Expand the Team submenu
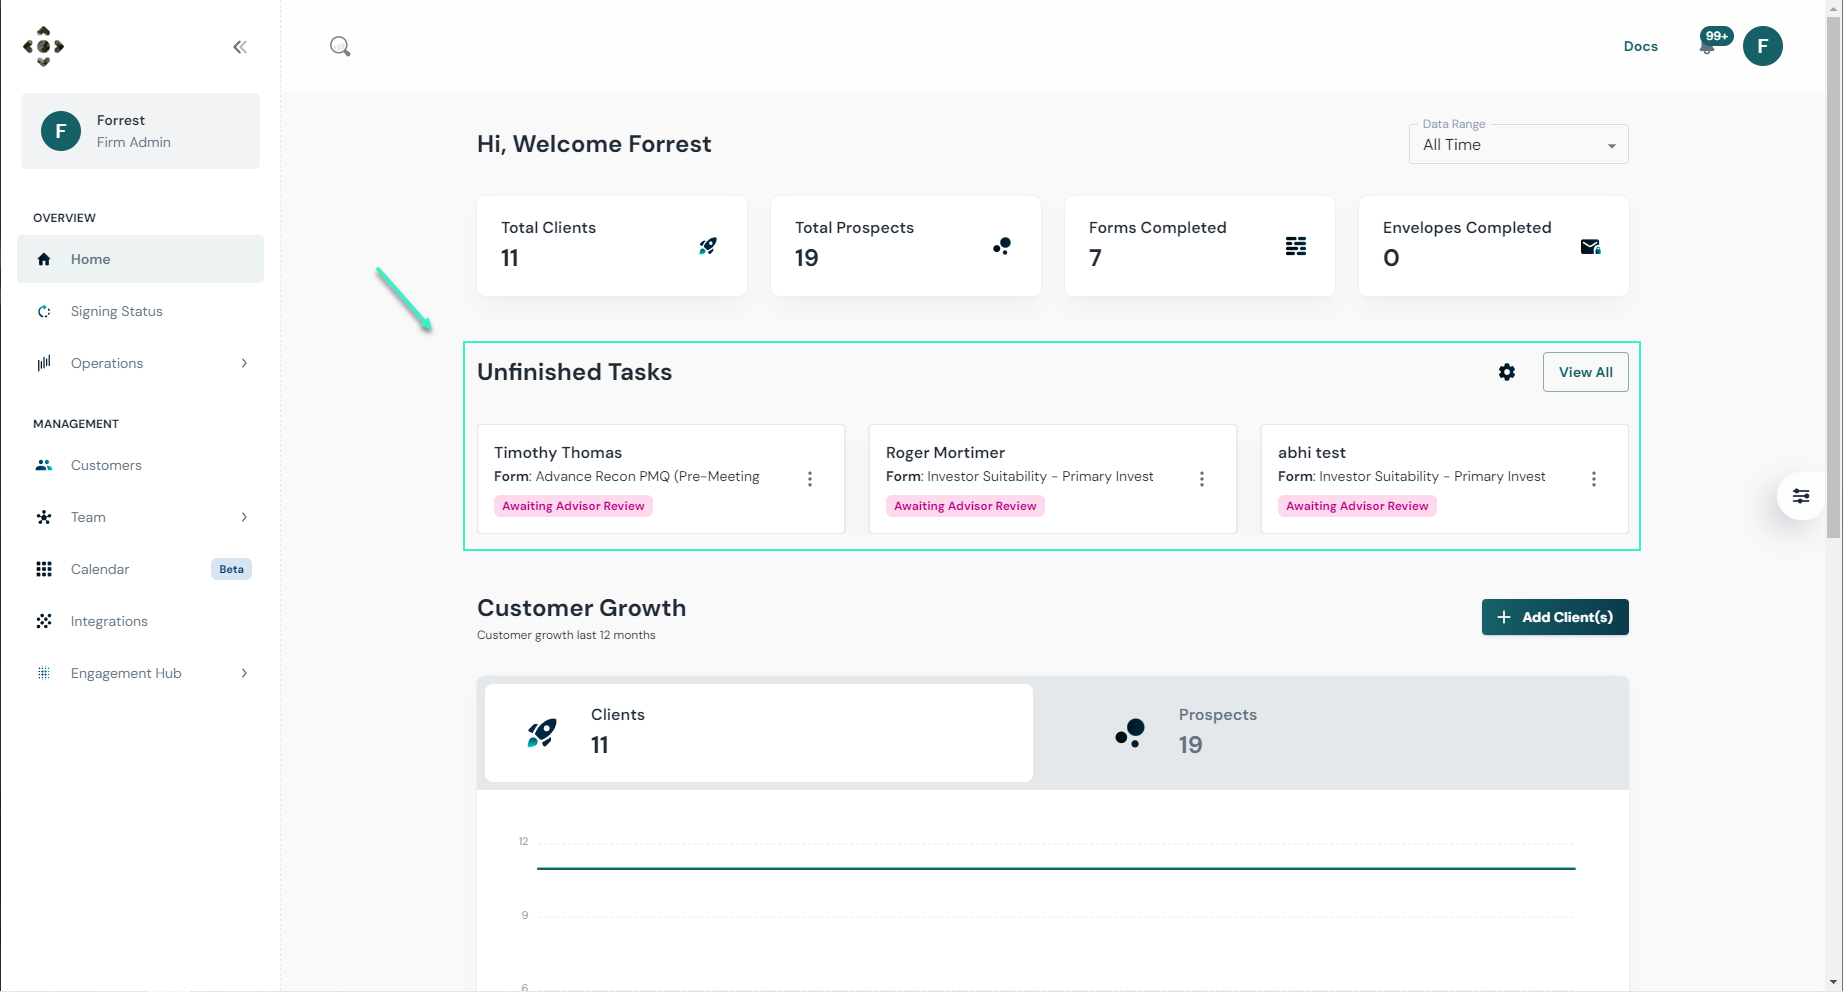Image resolution: width=1843 pixels, height=992 pixels. pyautogui.click(x=141, y=517)
